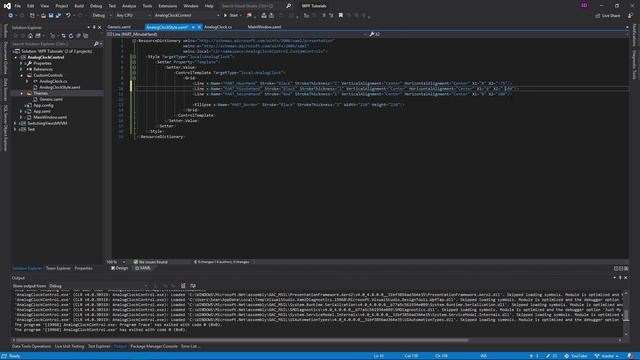Select App.config in Solution Explorer
The width and height of the screenshot is (640, 360).
(x=43, y=105)
